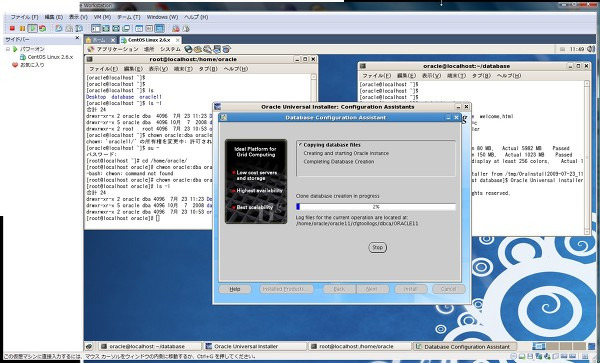Open the GNOME Places (場所) menu
The width and height of the screenshot is (600, 363).
[149, 49]
